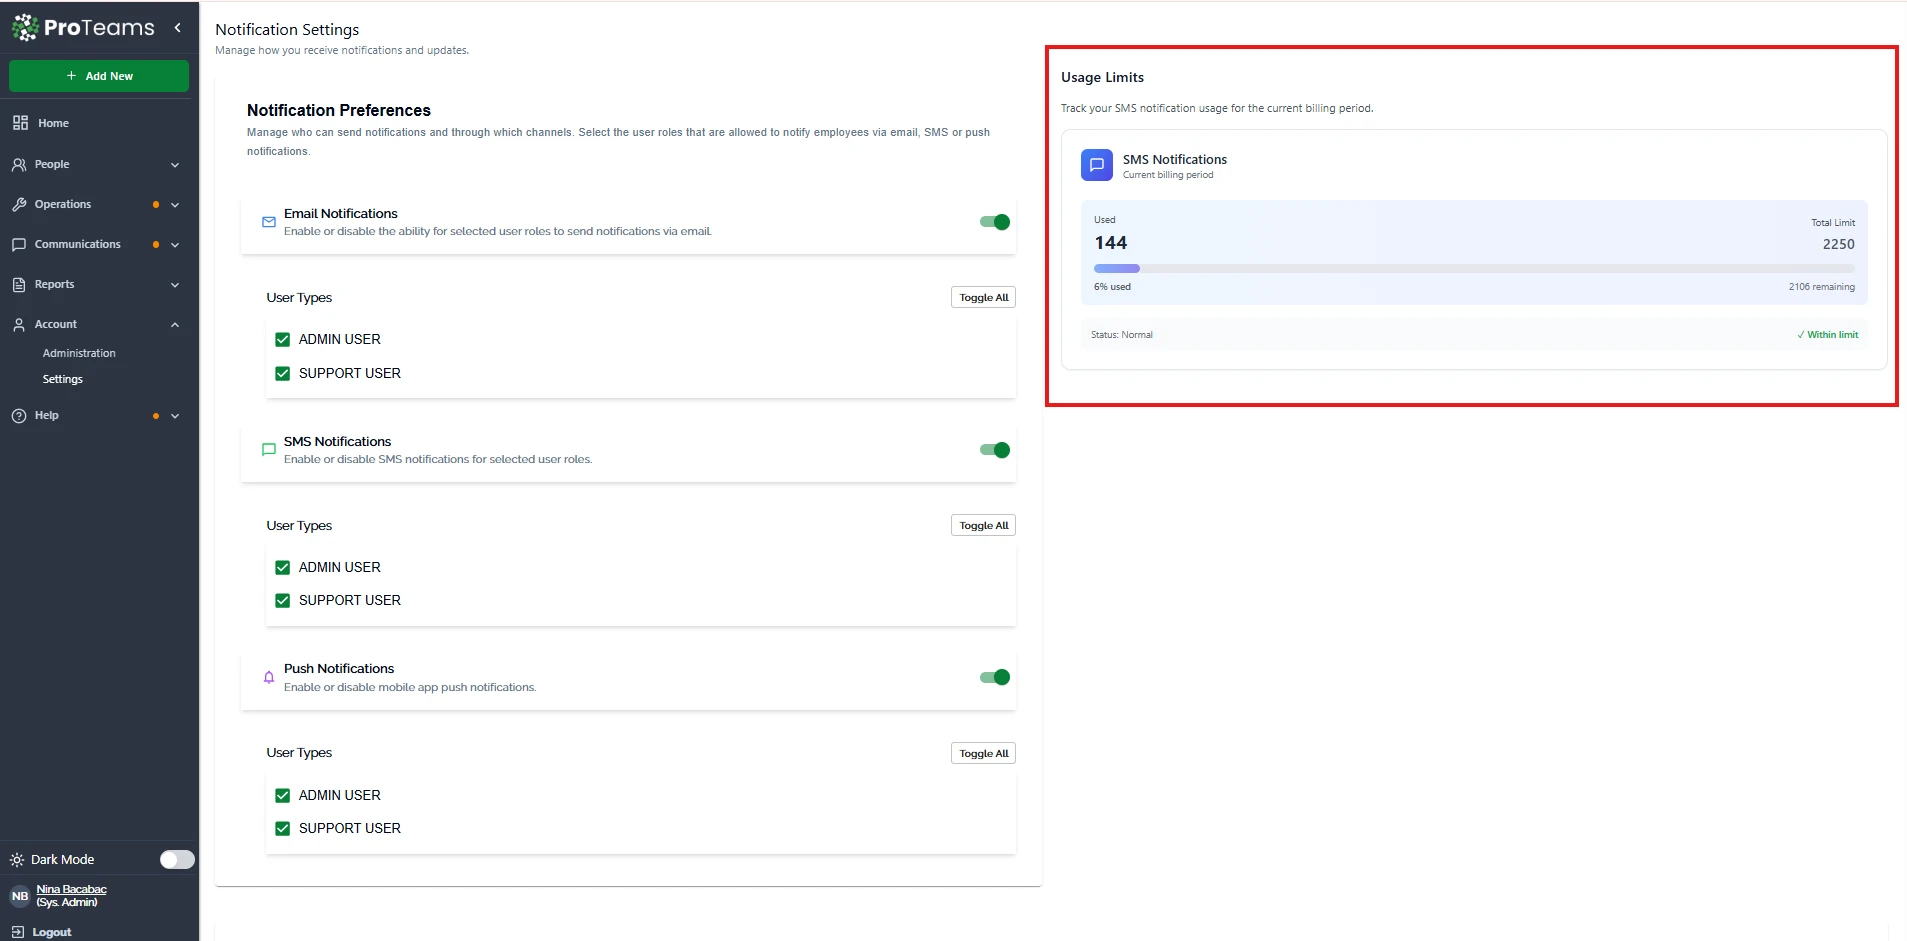Expand the People menu chevron

pyautogui.click(x=175, y=165)
